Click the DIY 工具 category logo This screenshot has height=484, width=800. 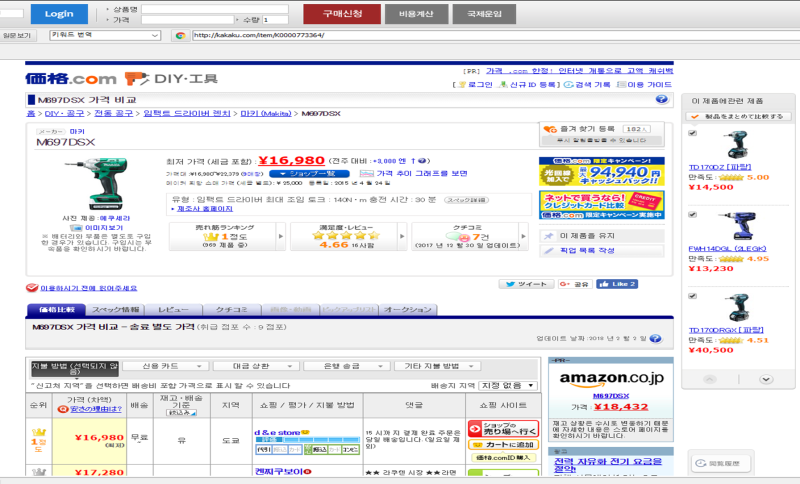[171, 79]
